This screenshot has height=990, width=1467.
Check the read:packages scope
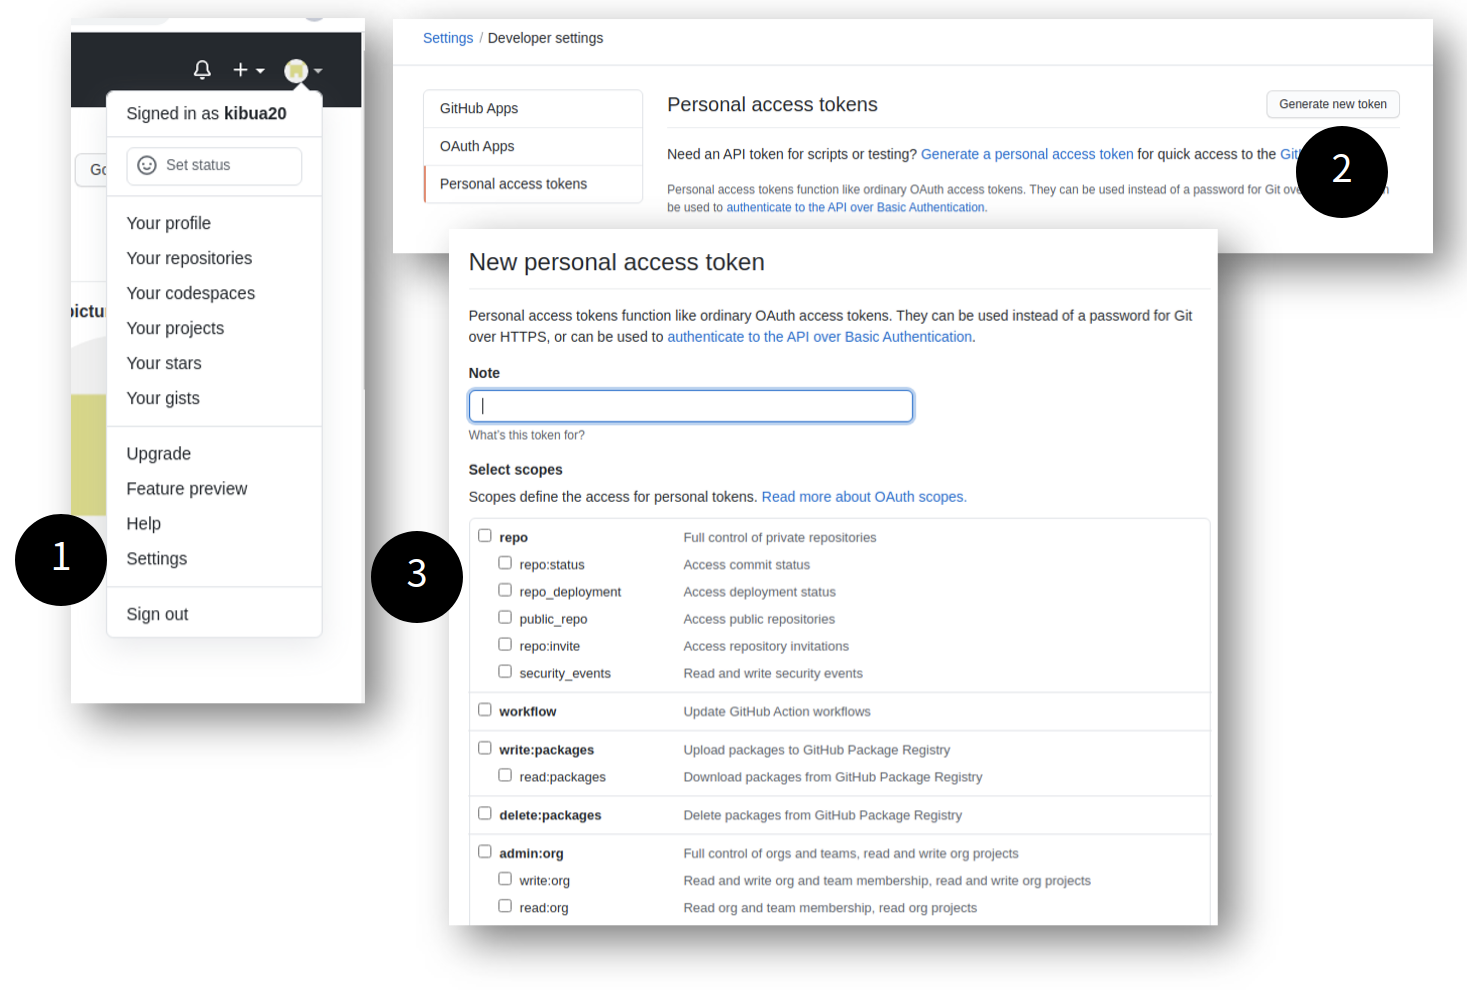tap(505, 775)
